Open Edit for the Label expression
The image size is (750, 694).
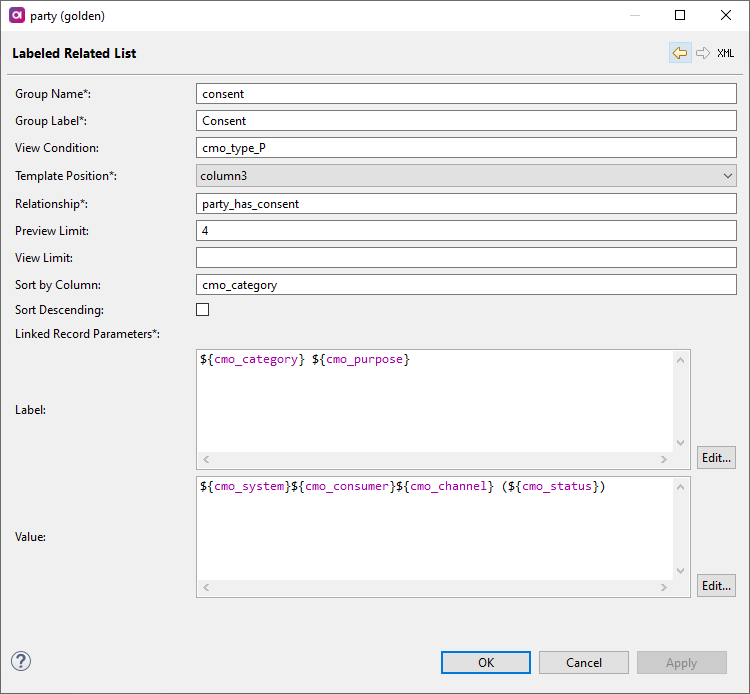point(716,457)
